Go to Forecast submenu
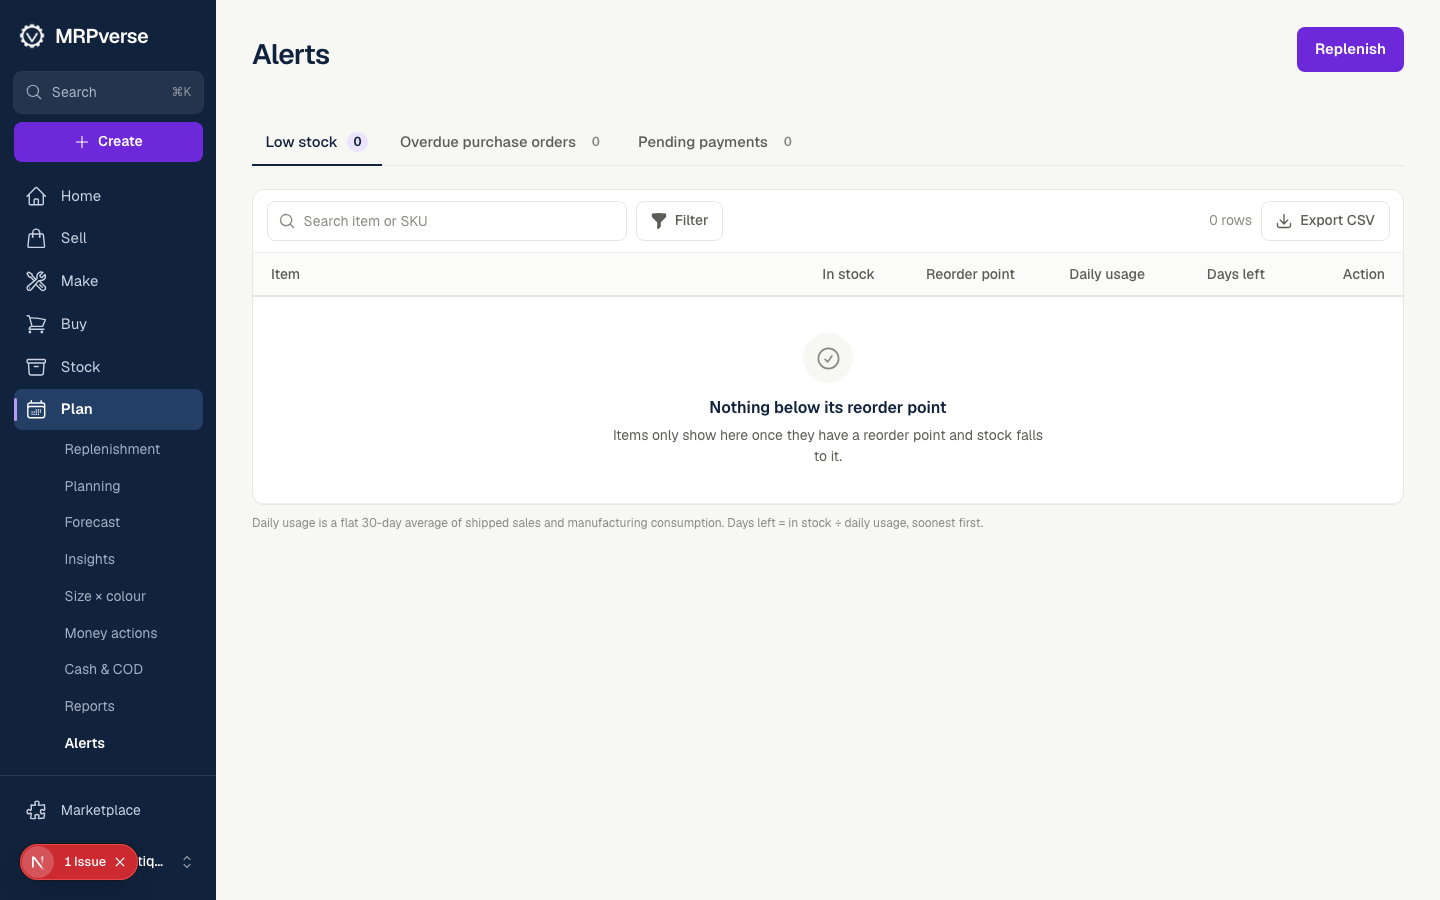 tap(92, 522)
